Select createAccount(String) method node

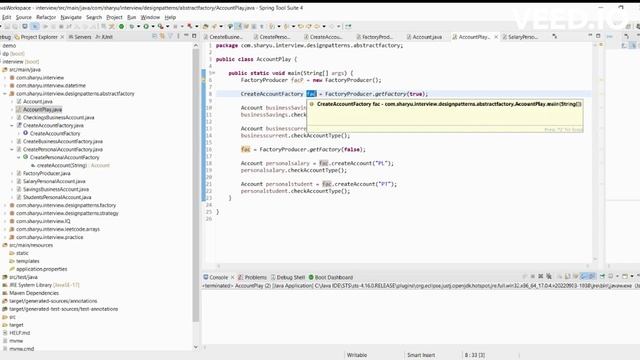(x=62, y=165)
